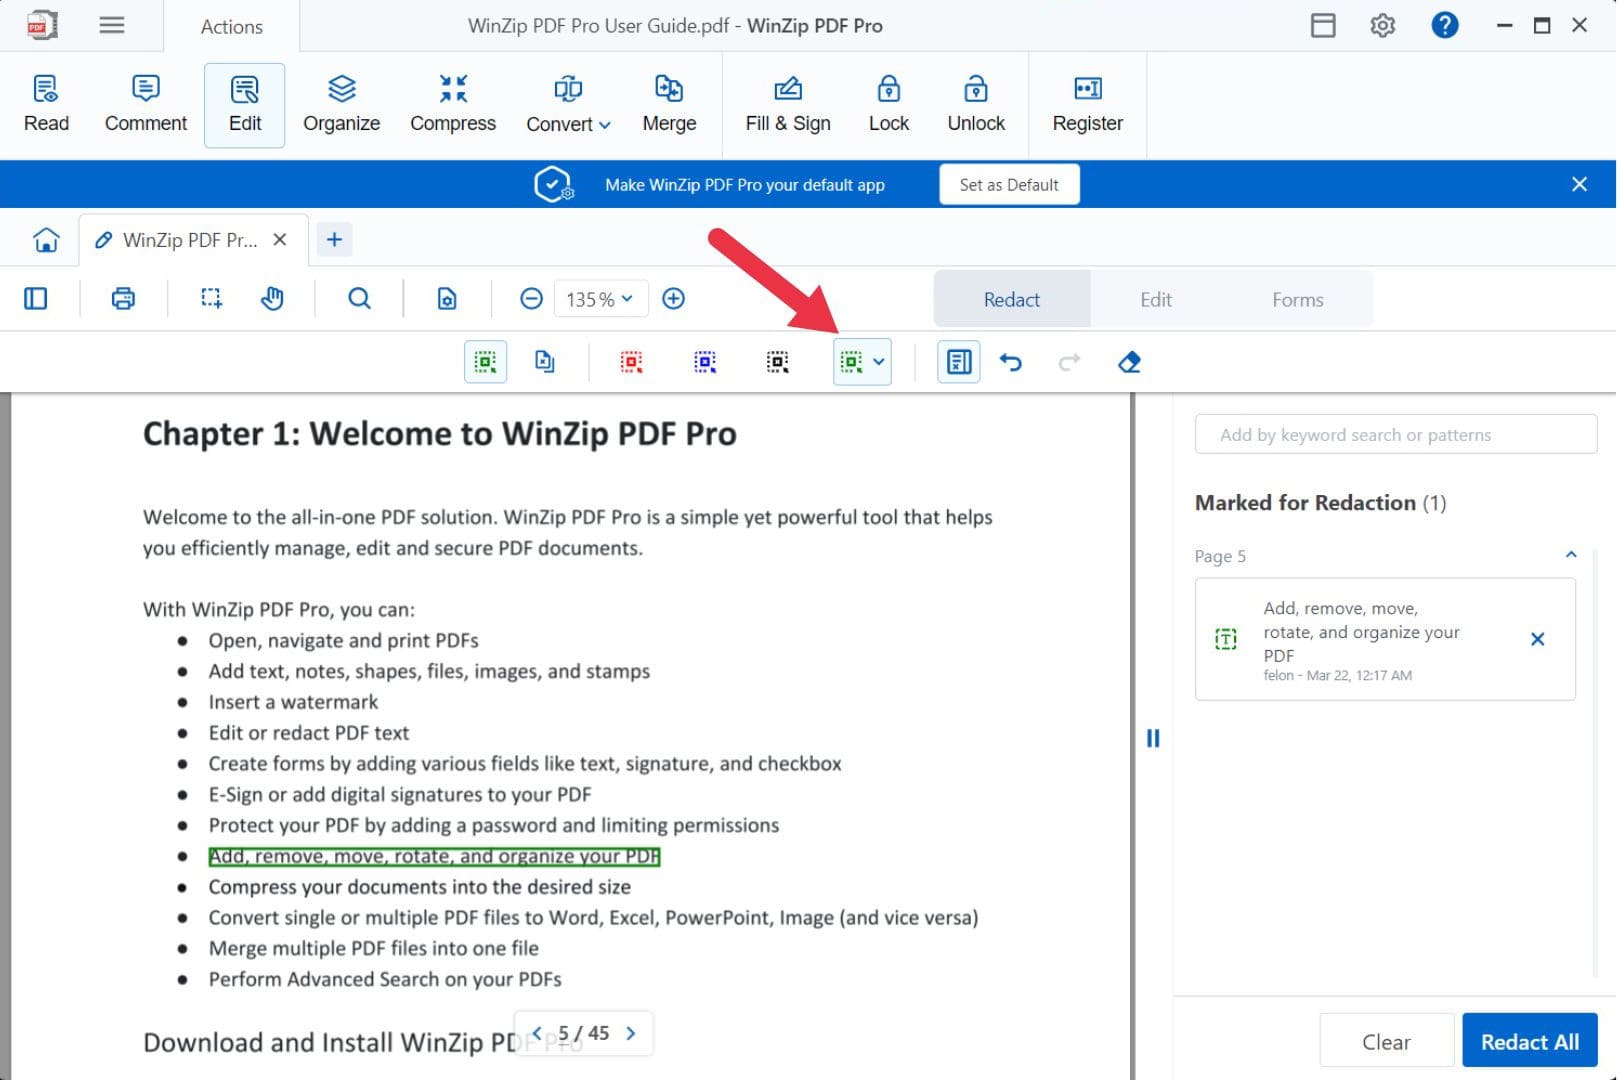1620x1080 pixels.
Task: Click 'Chapter 1: Welcome to WinZip PDF Pro' heading
Action: (x=440, y=434)
